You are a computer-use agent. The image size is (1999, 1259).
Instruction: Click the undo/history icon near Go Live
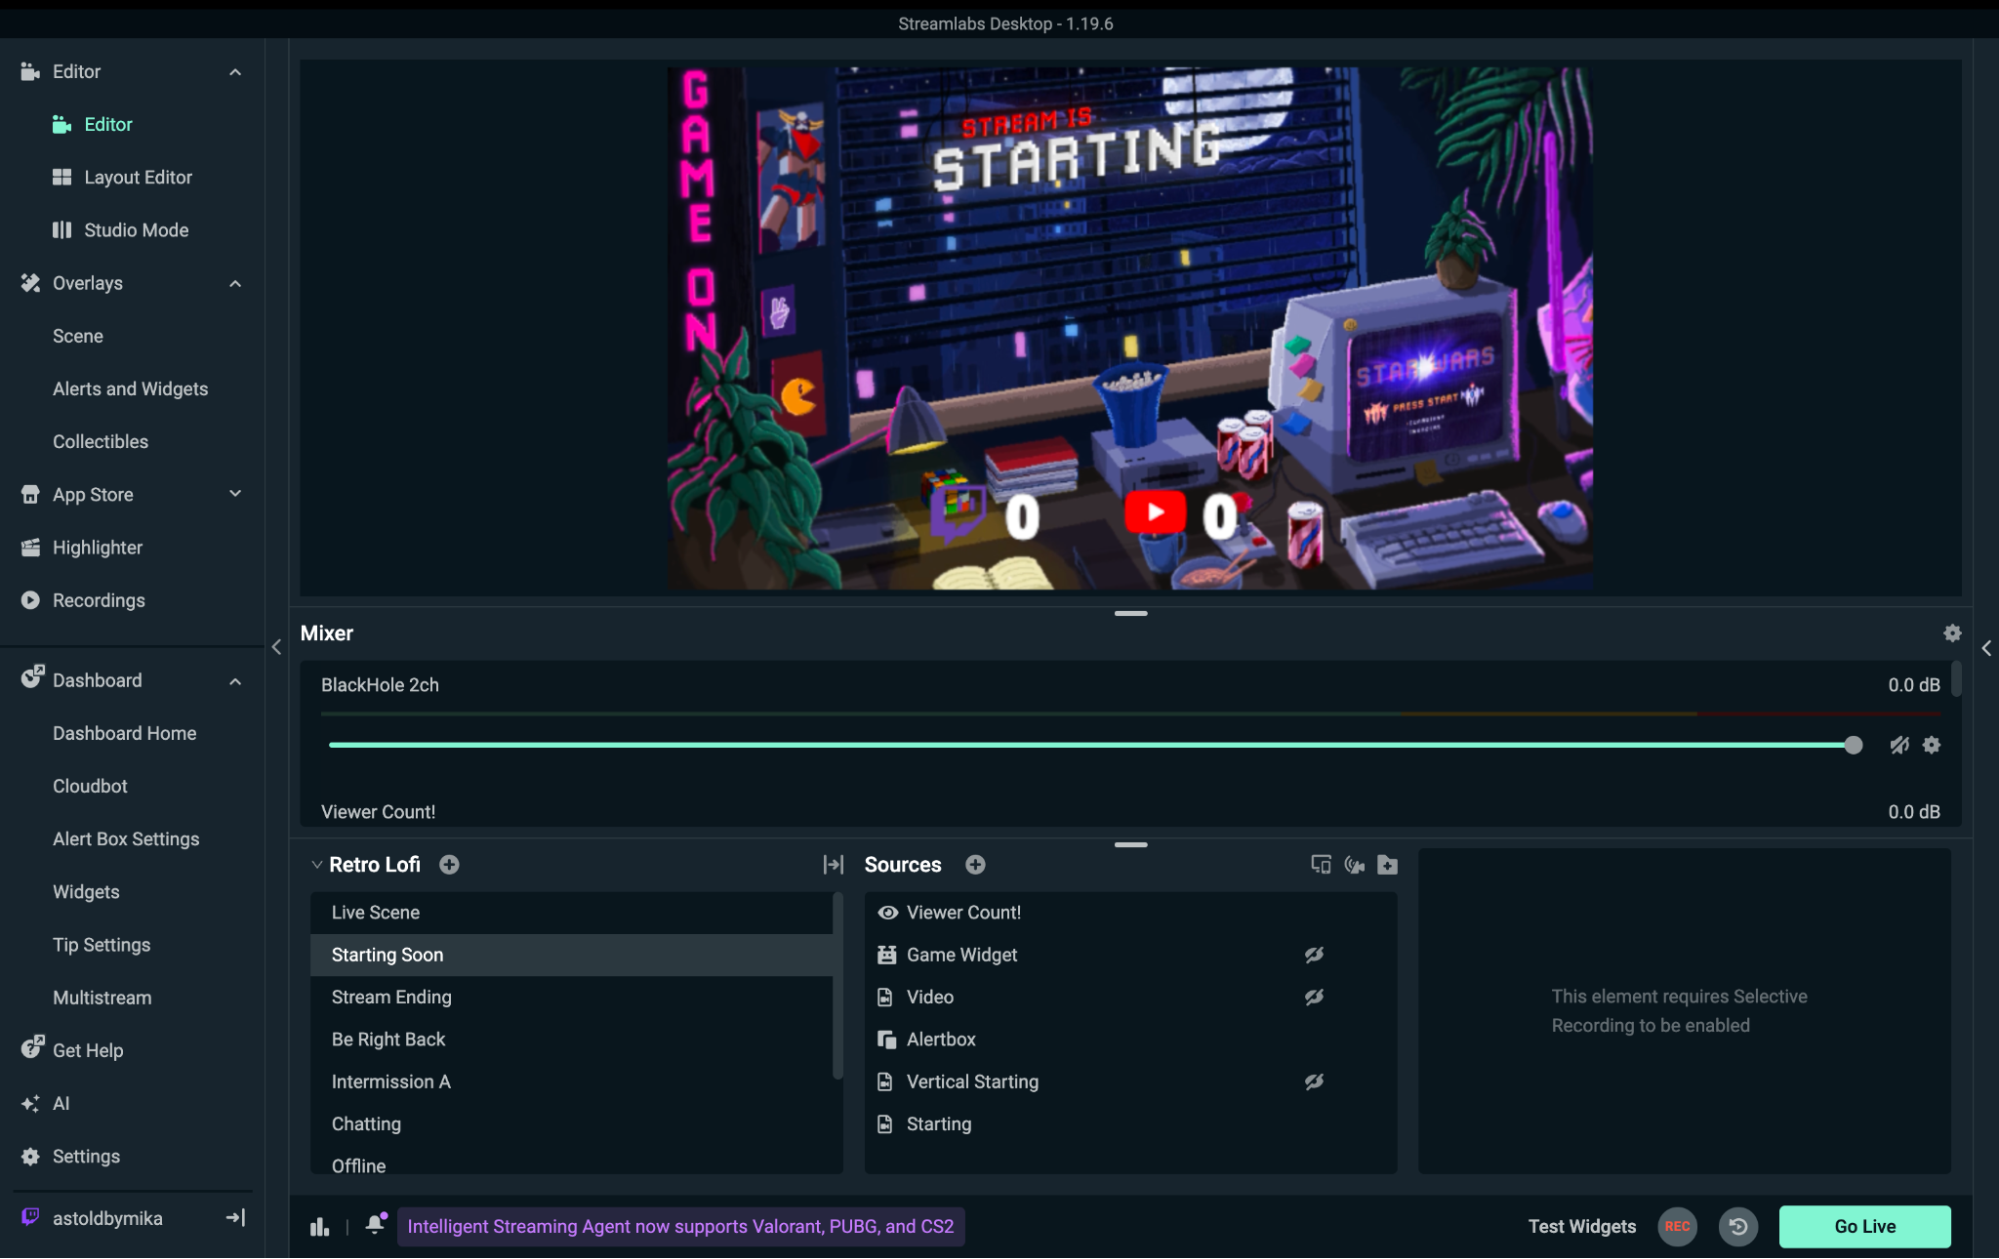(1739, 1226)
